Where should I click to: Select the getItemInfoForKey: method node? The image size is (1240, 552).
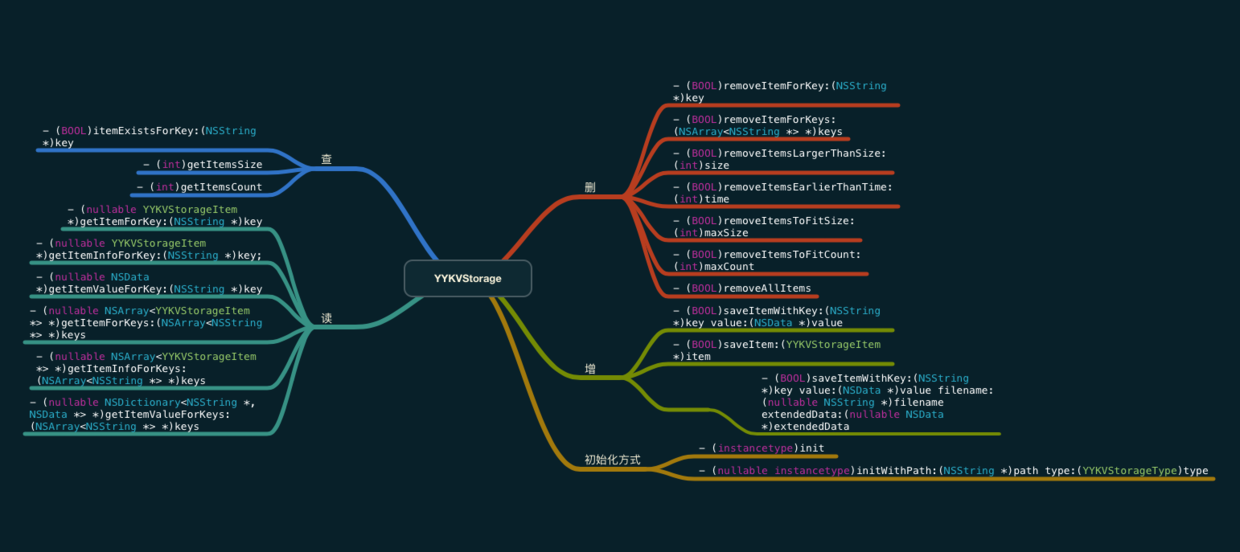coord(148,249)
